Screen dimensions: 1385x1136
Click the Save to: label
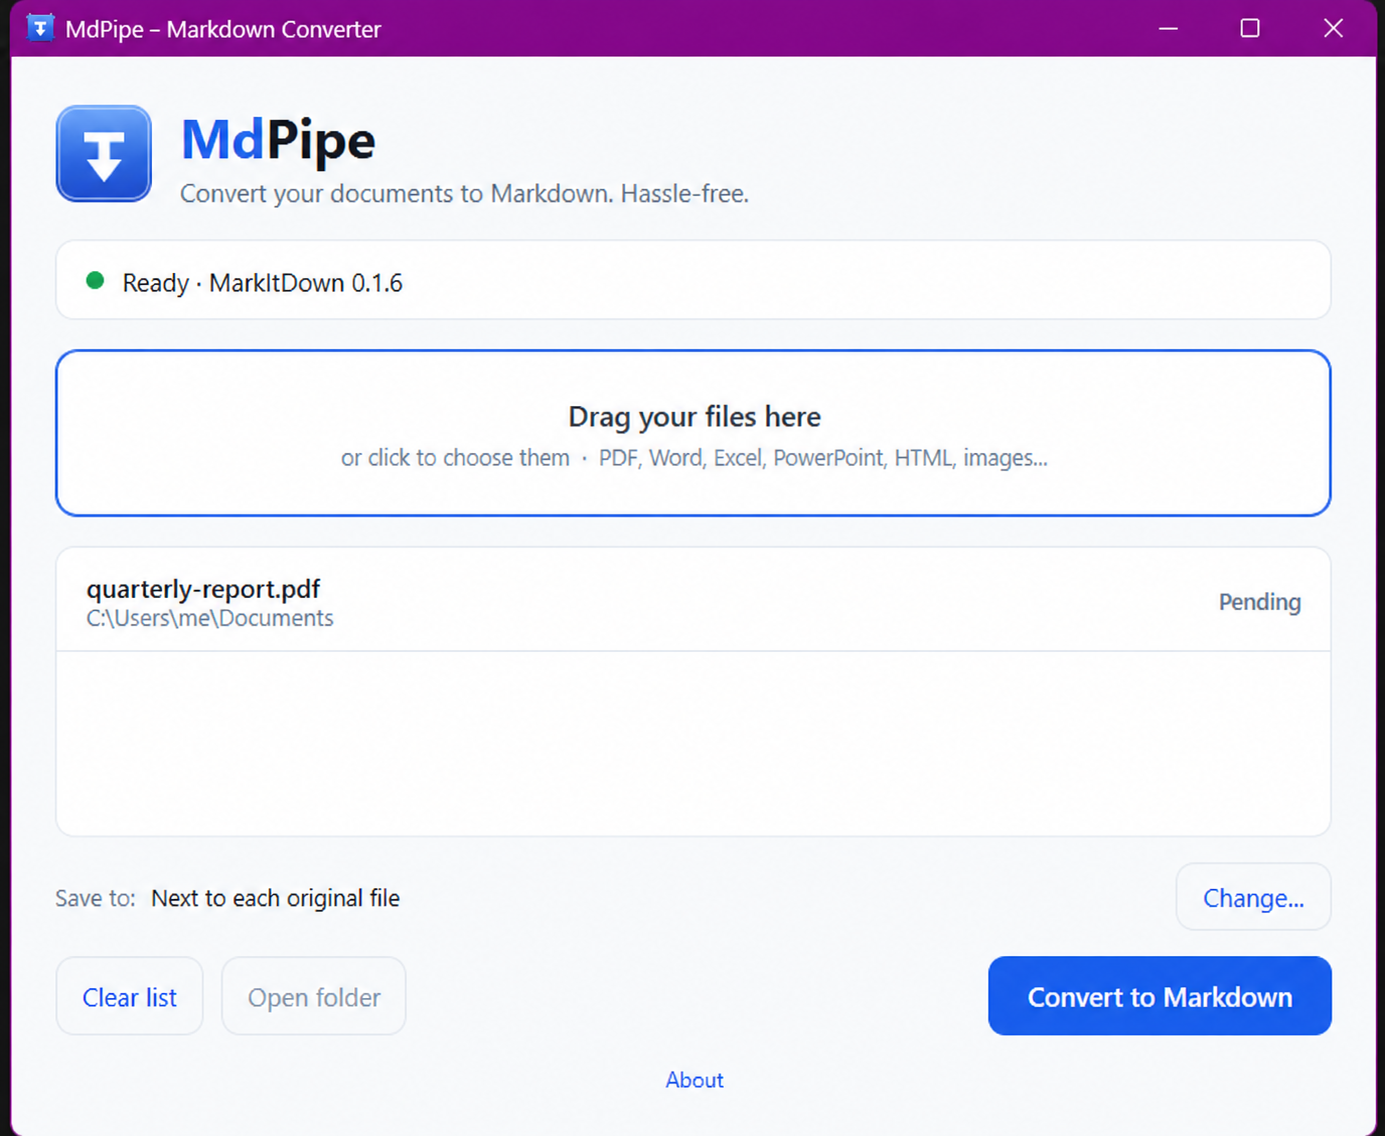click(x=95, y=898)
